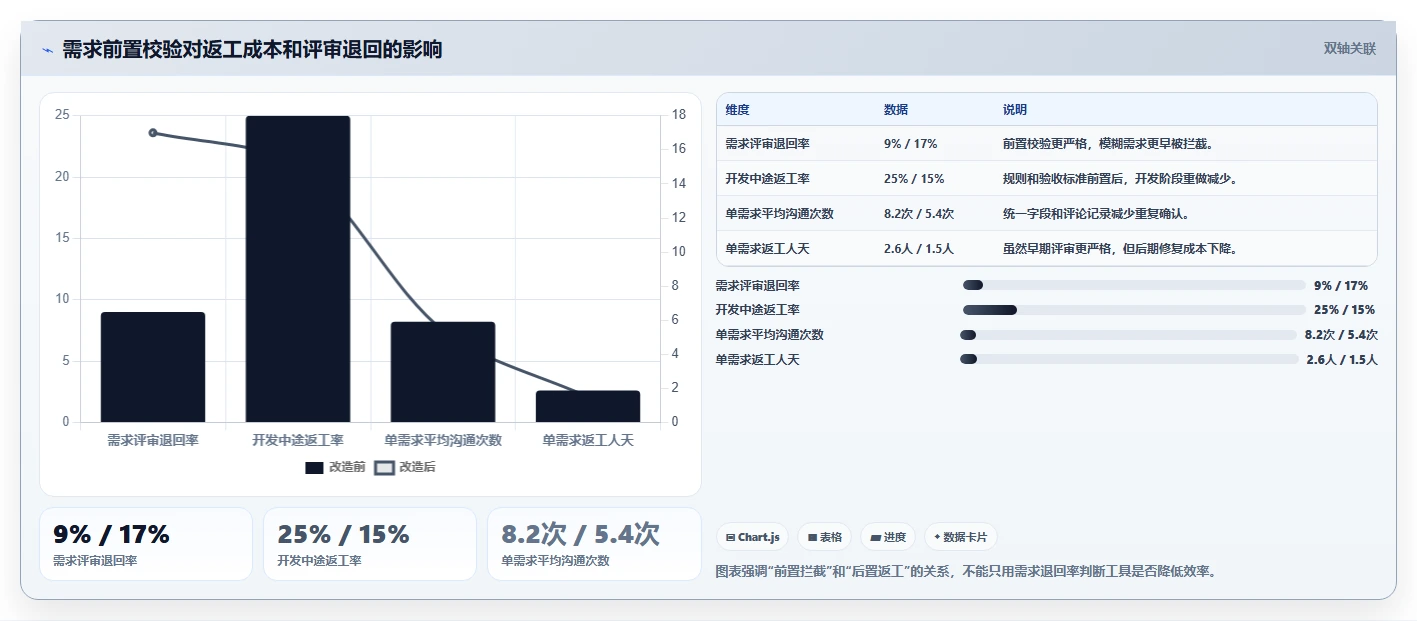Open the 8.2次 / 5.4次 stat card
1417x621 pixels.
(x=594, y=544)
